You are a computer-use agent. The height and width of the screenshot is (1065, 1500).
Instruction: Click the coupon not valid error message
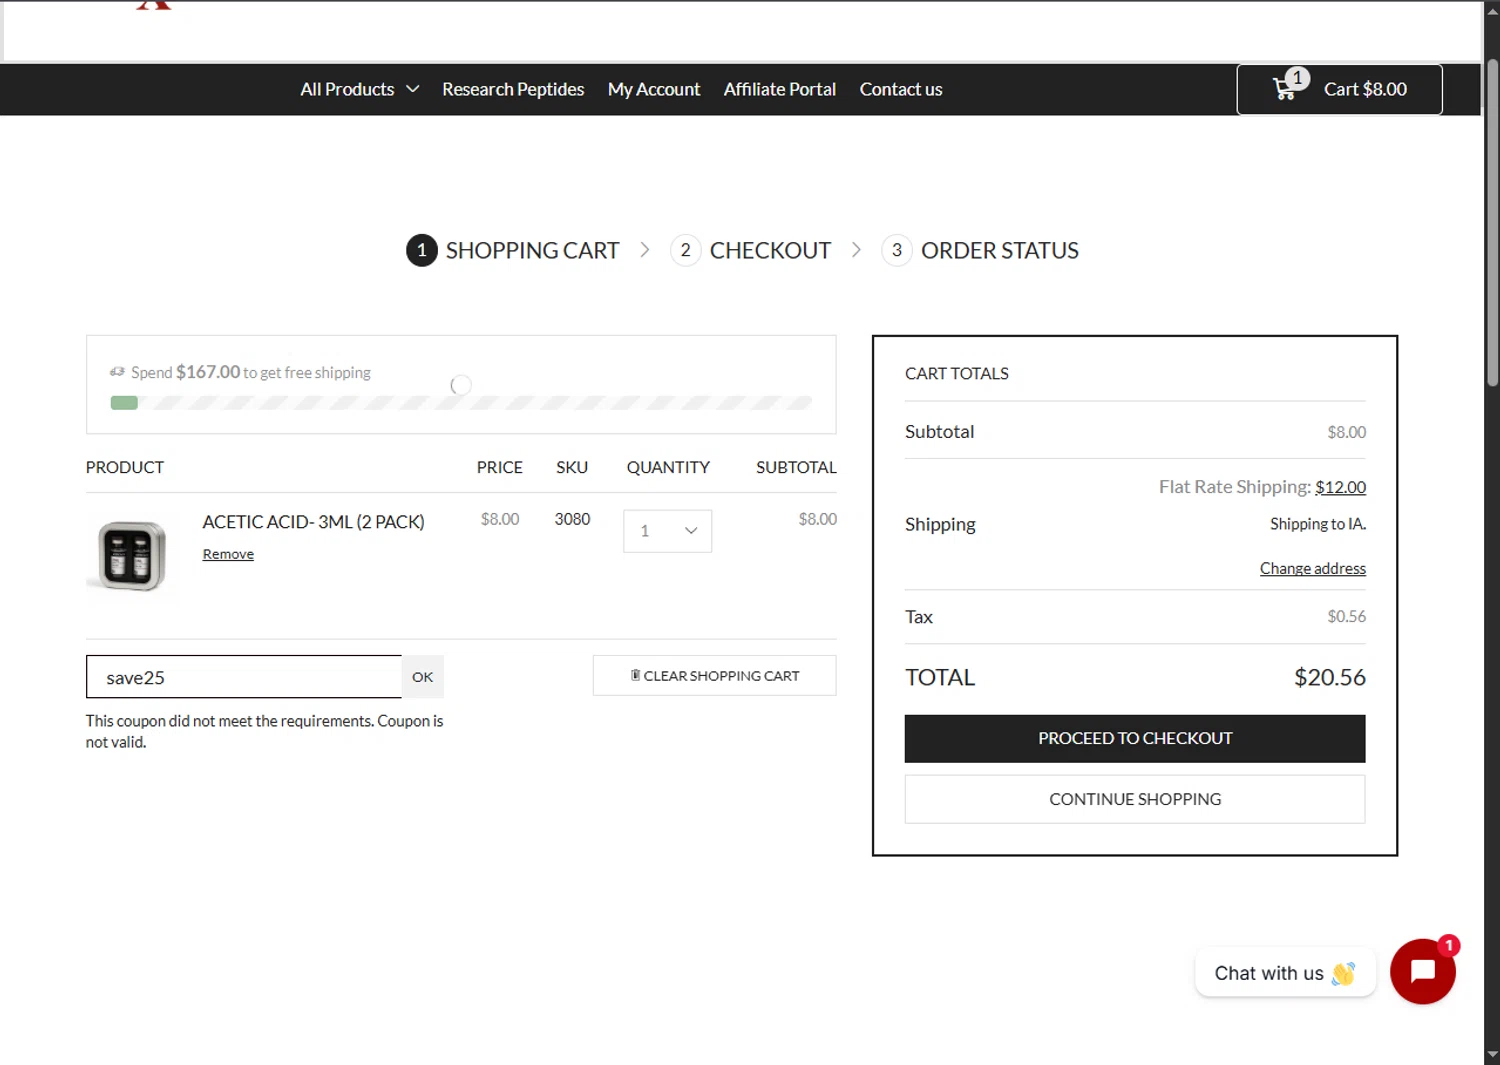click(264, 731)
